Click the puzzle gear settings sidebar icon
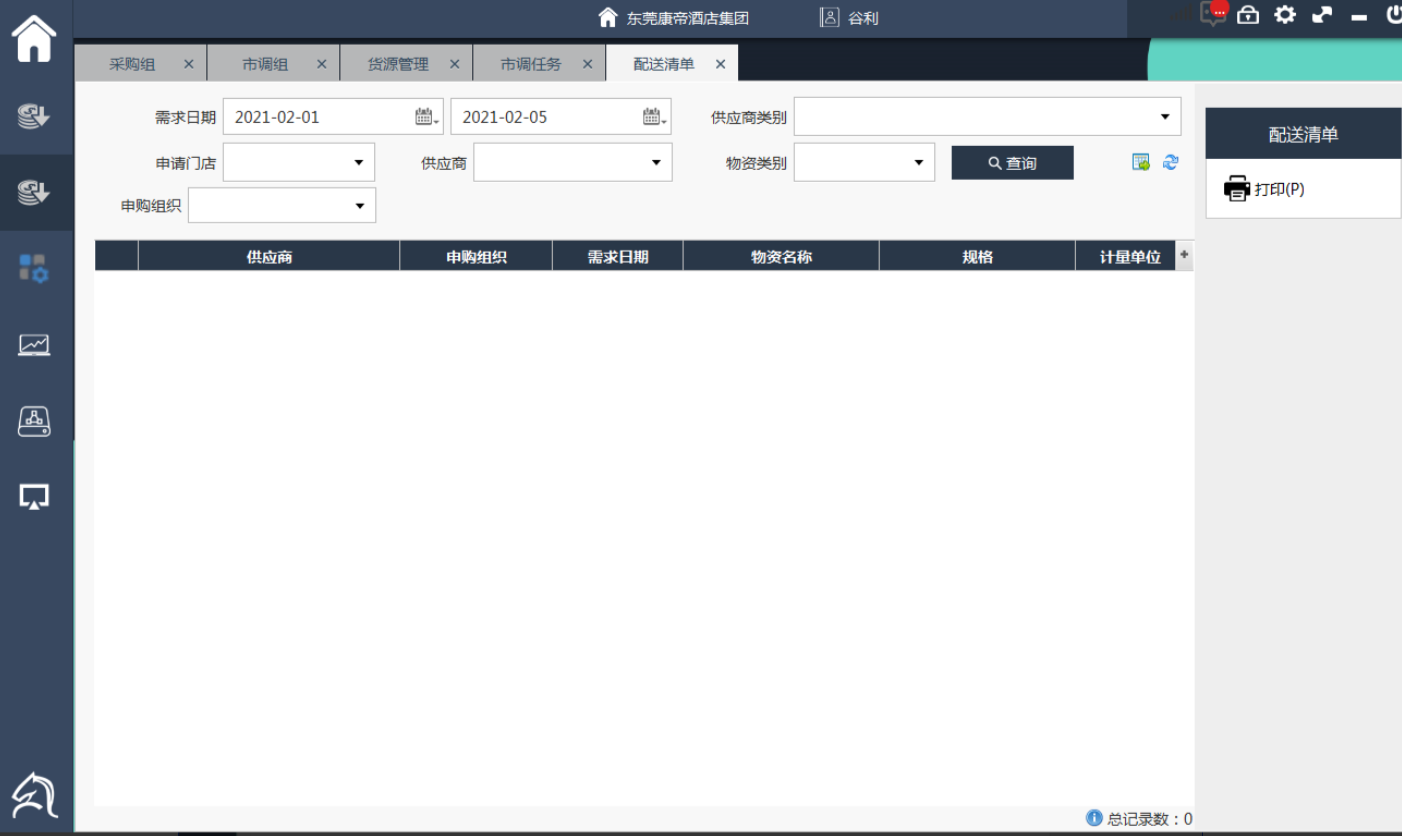 pos(34,268)
